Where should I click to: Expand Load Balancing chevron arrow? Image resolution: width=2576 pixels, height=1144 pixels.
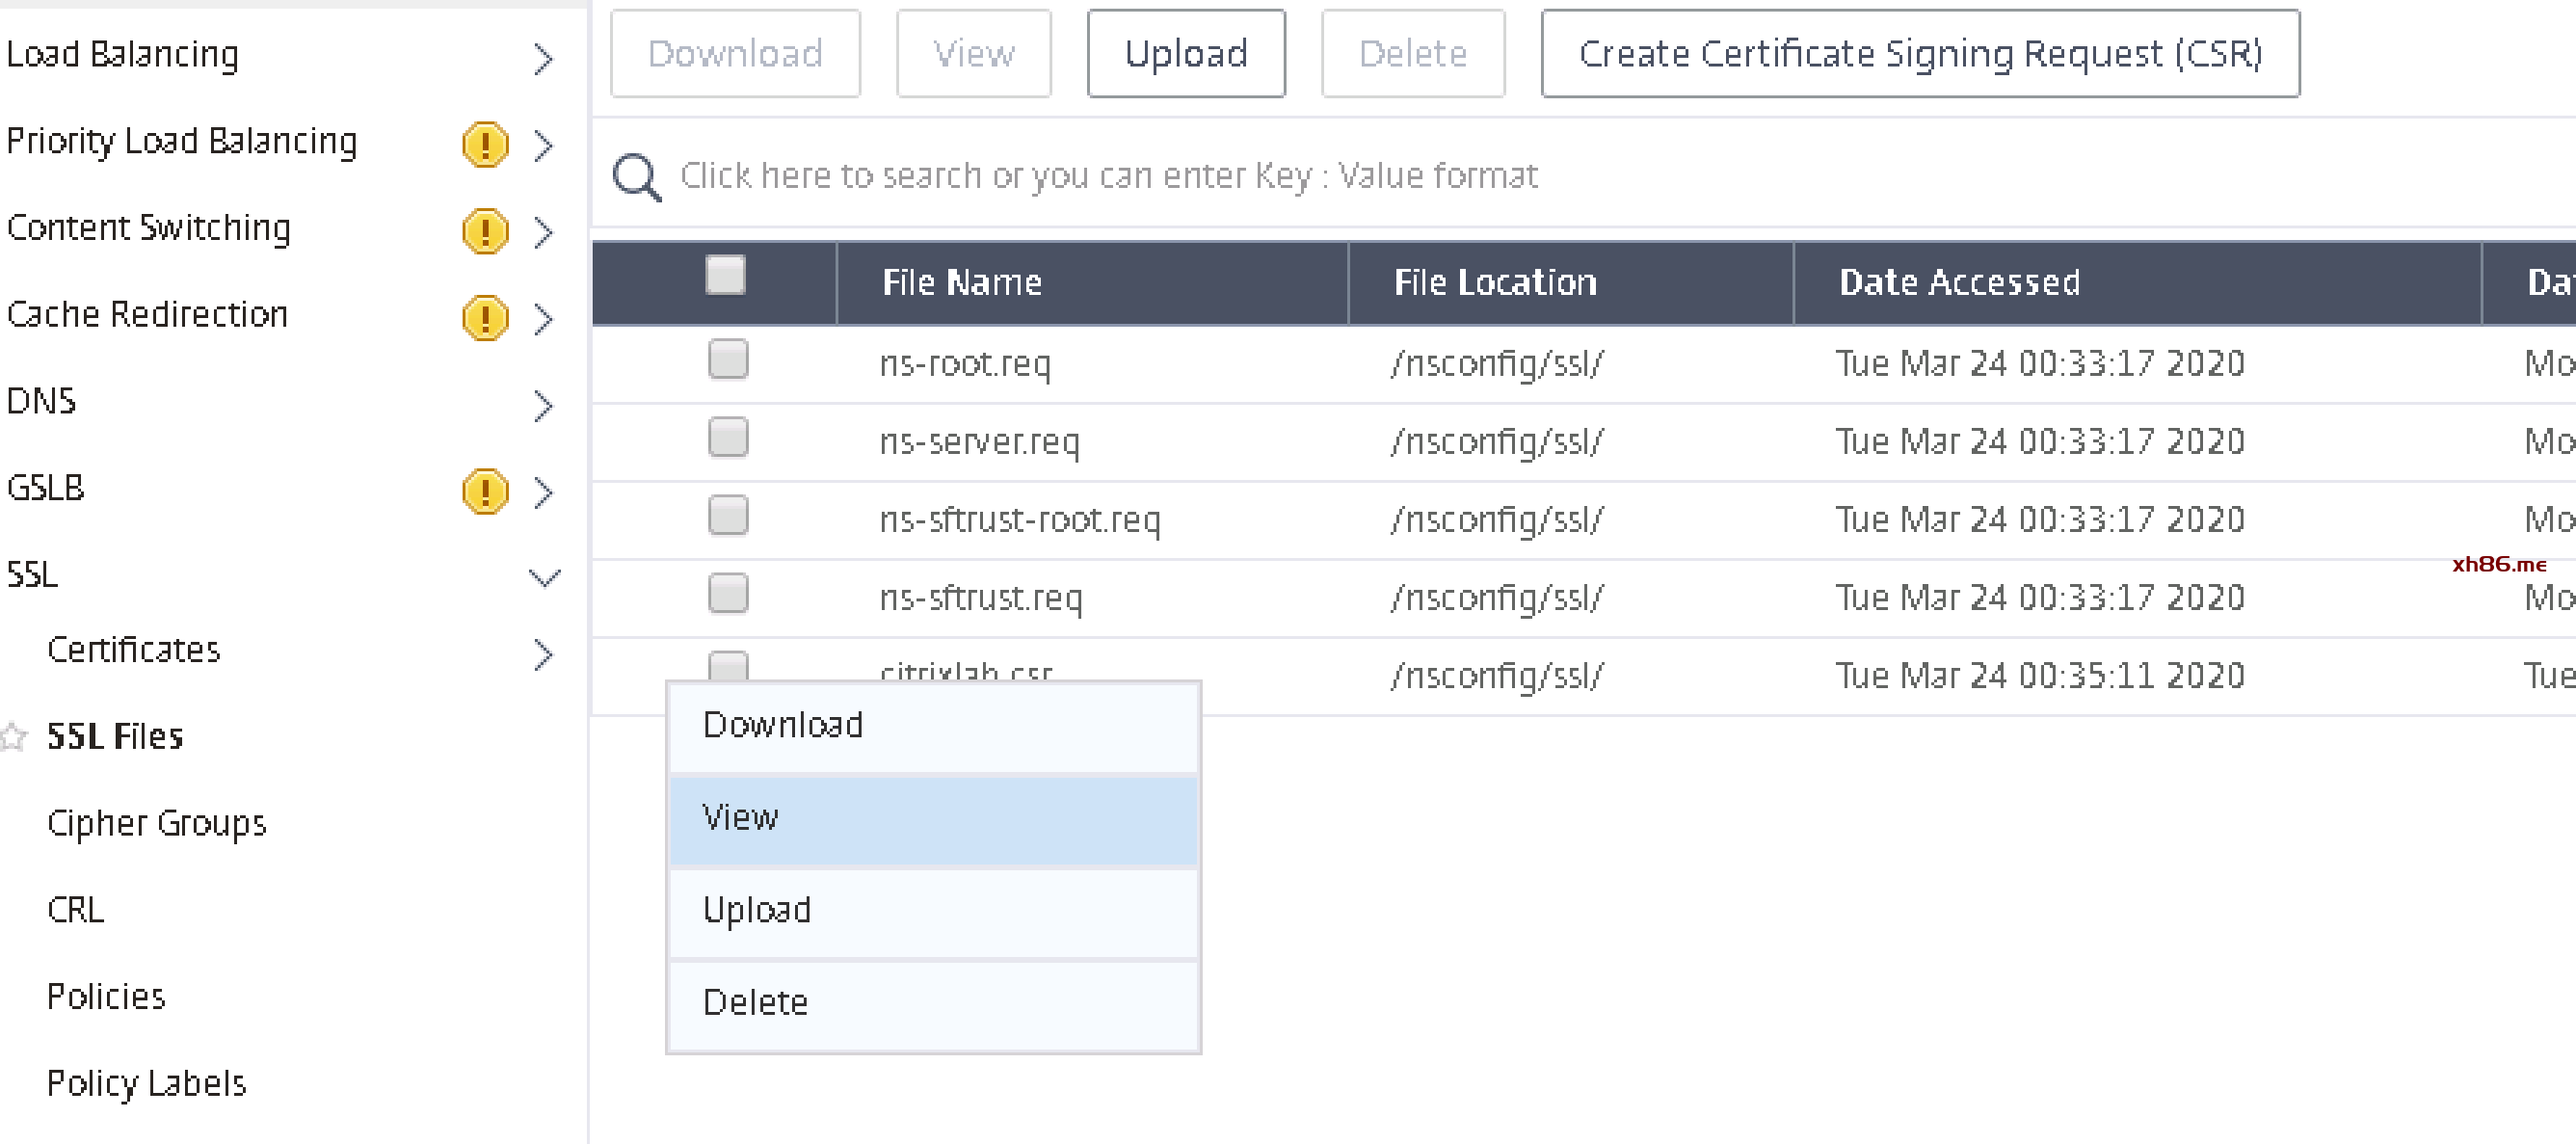543,58
